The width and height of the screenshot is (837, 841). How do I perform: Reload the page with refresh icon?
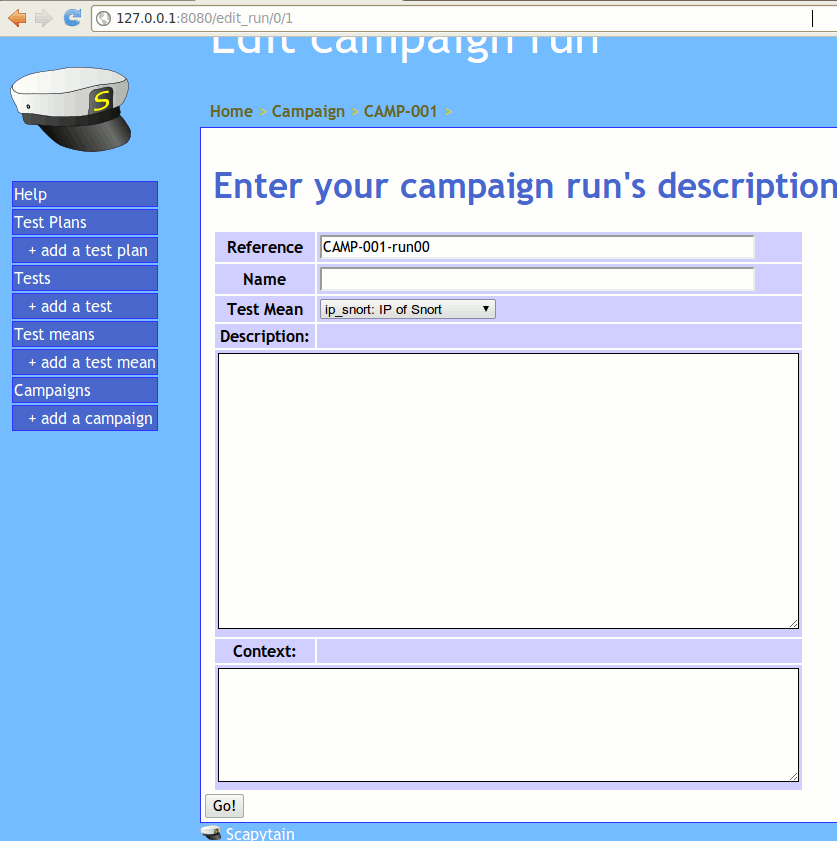pyautogui.click(x=72, y=17)
